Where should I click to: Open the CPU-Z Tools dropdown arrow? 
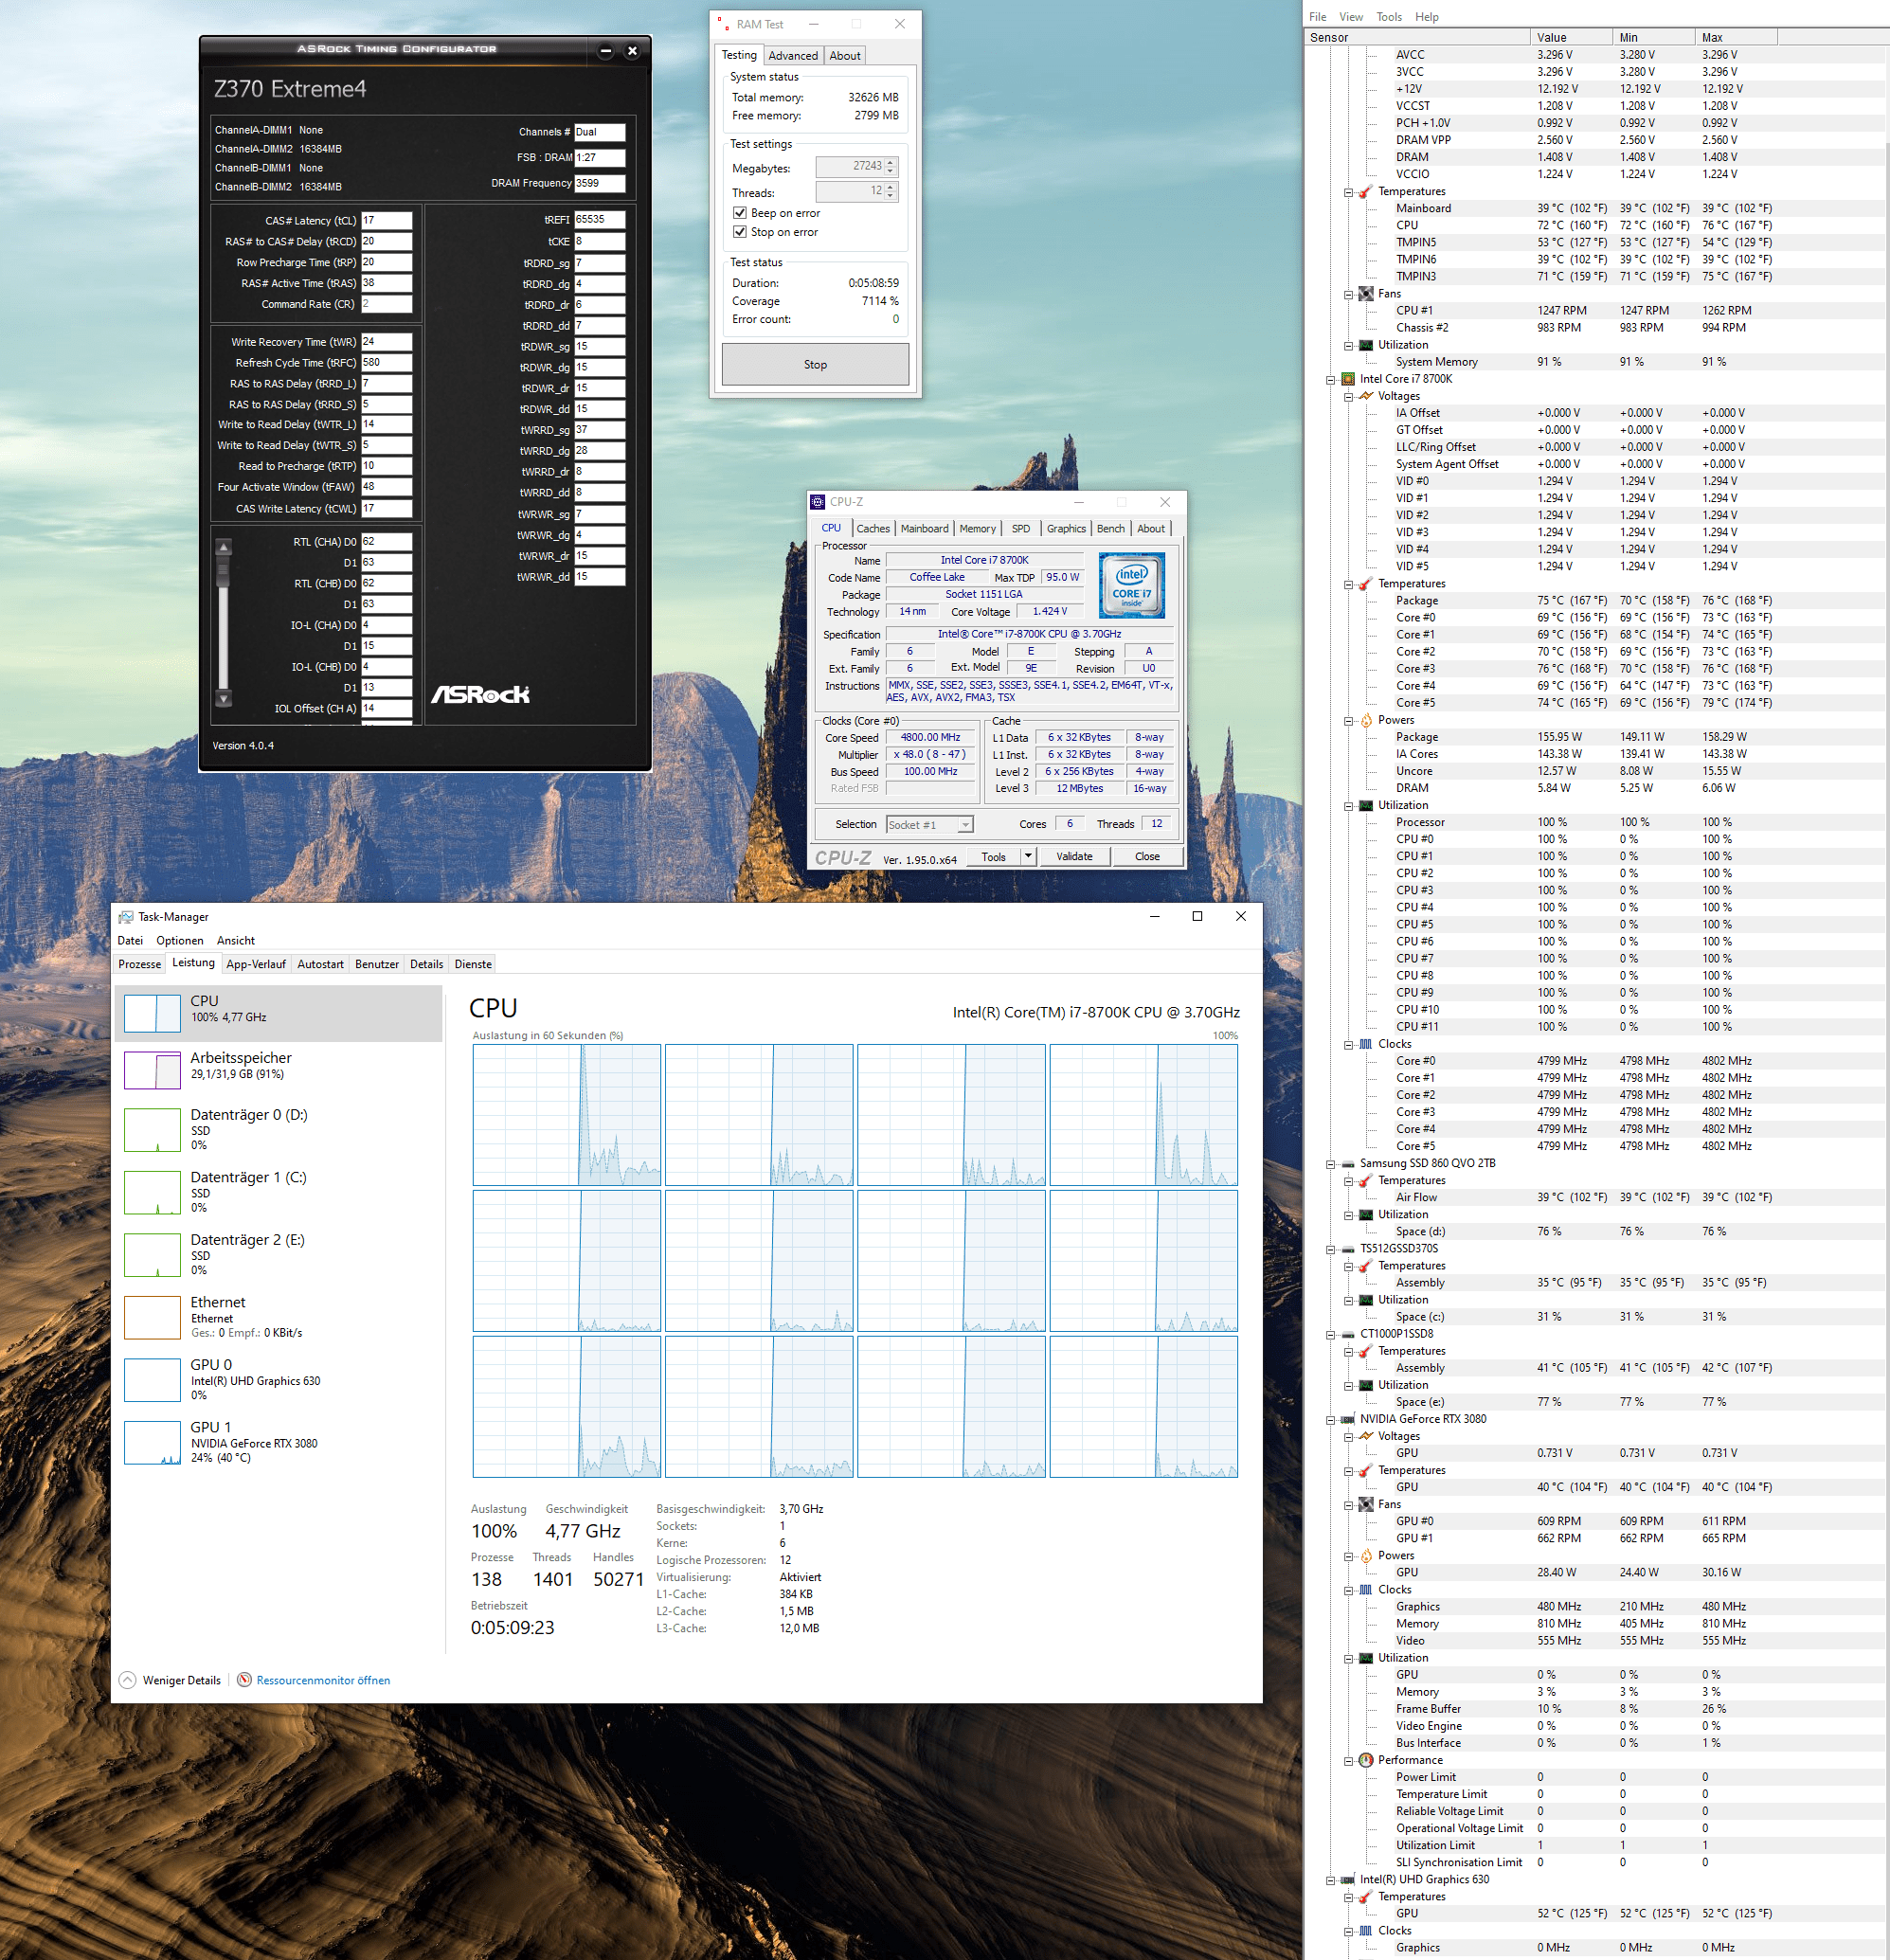[1027, 856]
